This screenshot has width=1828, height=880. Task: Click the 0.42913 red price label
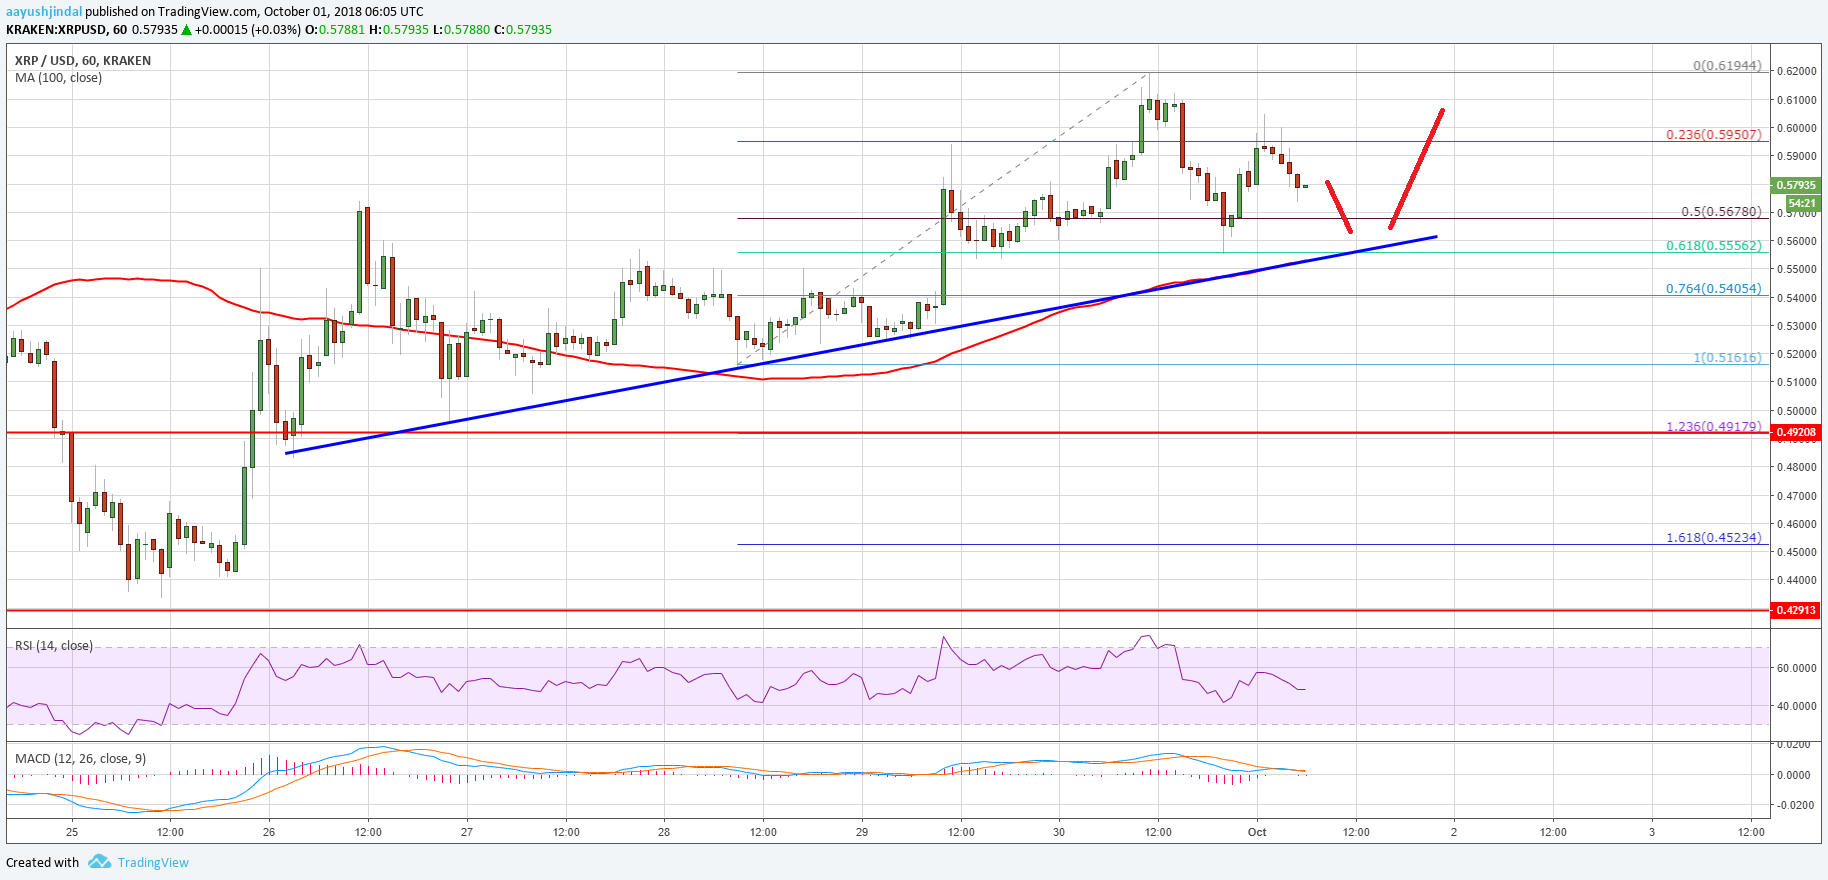click(1795, 610)
